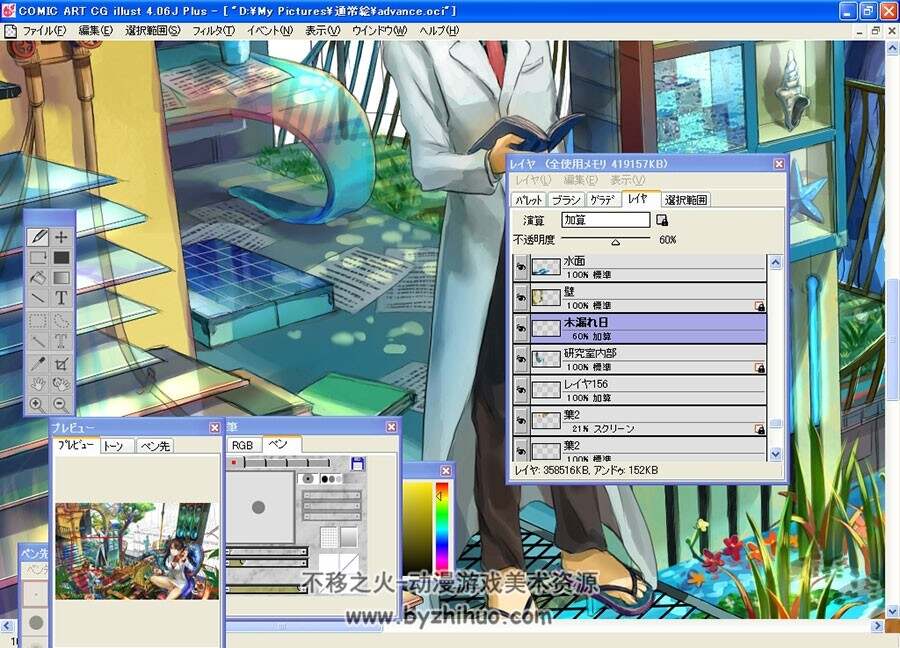Toggle lock icon on 葉2 スクリーン layer
900x648 pixels.
coord(759,429)
